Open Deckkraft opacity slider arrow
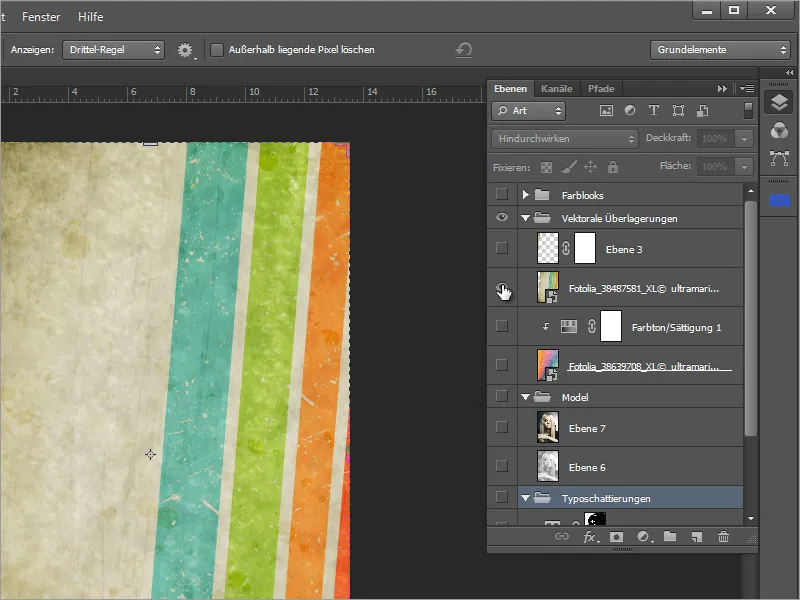The image size is (800, 600). pyautogui.click(x=744, y=139)
